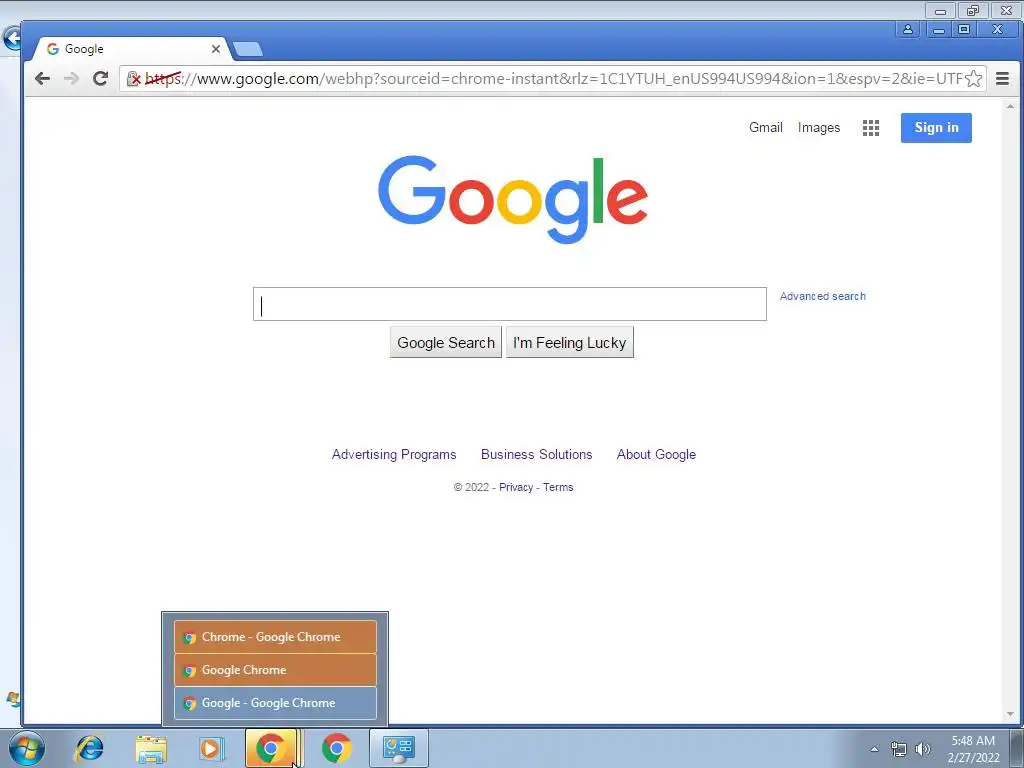Click I'm Feeling Lucky button
1024x768 pixels.
point(569,343)
